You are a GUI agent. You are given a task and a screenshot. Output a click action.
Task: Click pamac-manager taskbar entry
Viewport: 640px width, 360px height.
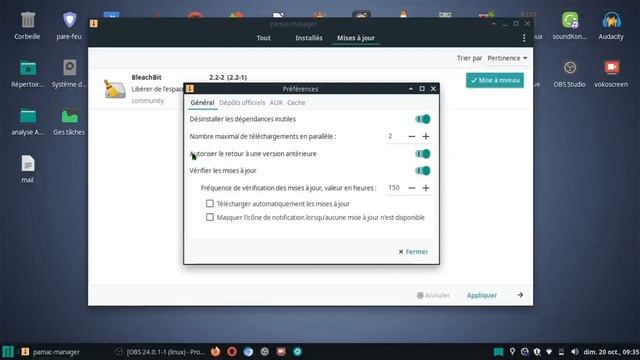tap(51, 351)
